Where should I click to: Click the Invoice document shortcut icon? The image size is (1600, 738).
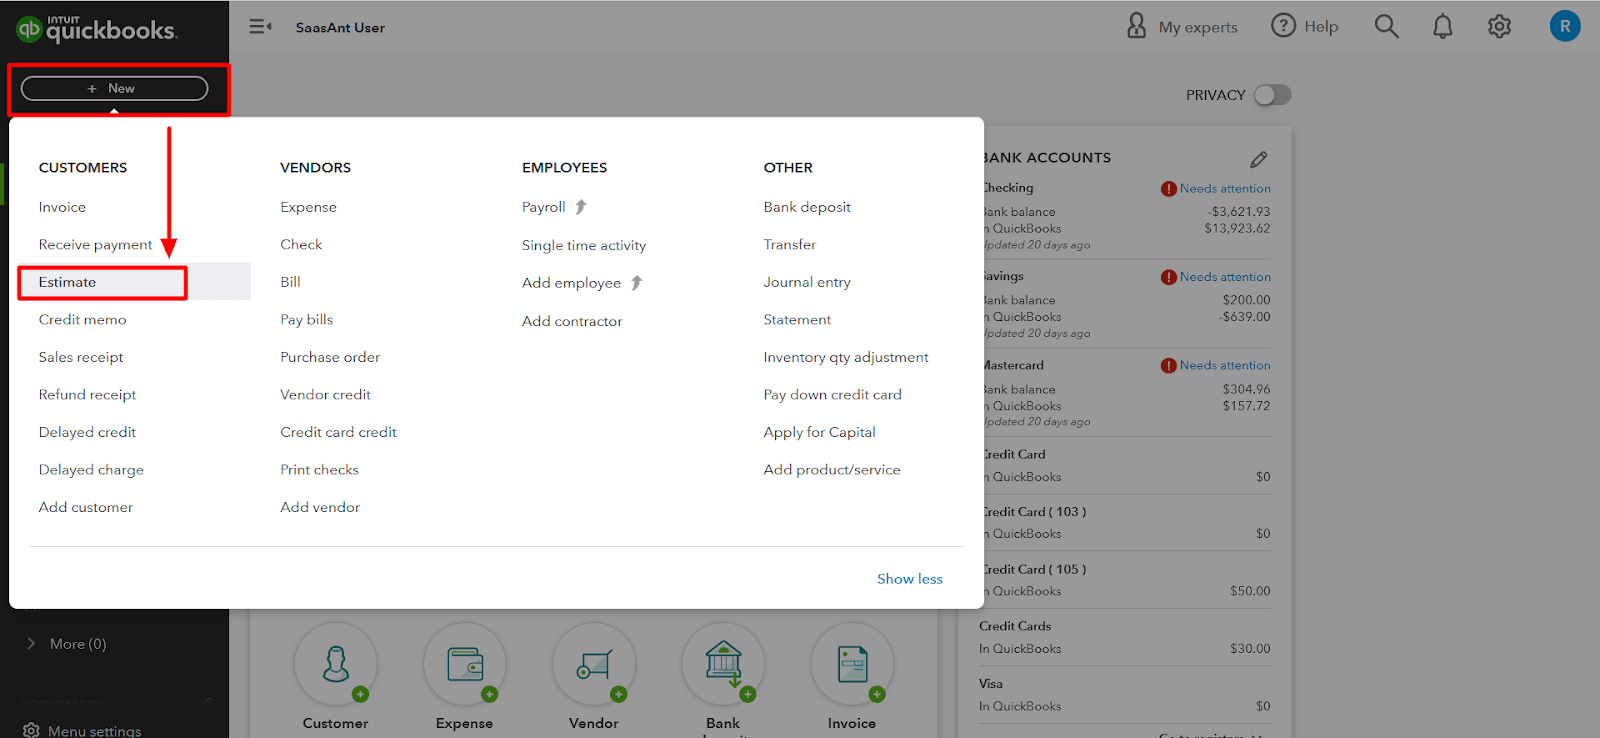tap(852, 664)
